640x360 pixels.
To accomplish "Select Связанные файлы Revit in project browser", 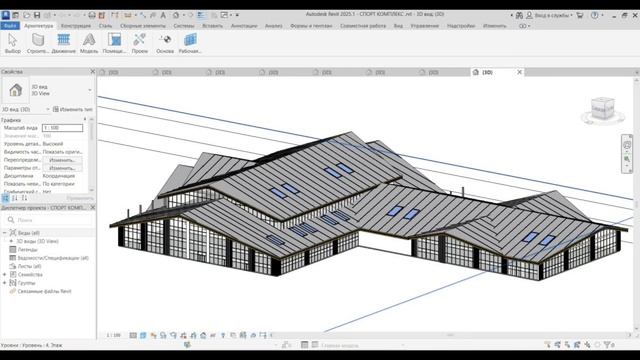I will [44, 291].
